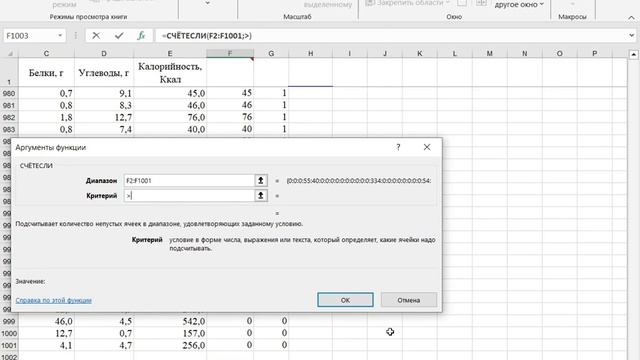Select column E header
Screen dimensions: 640x360
(170, 53)
